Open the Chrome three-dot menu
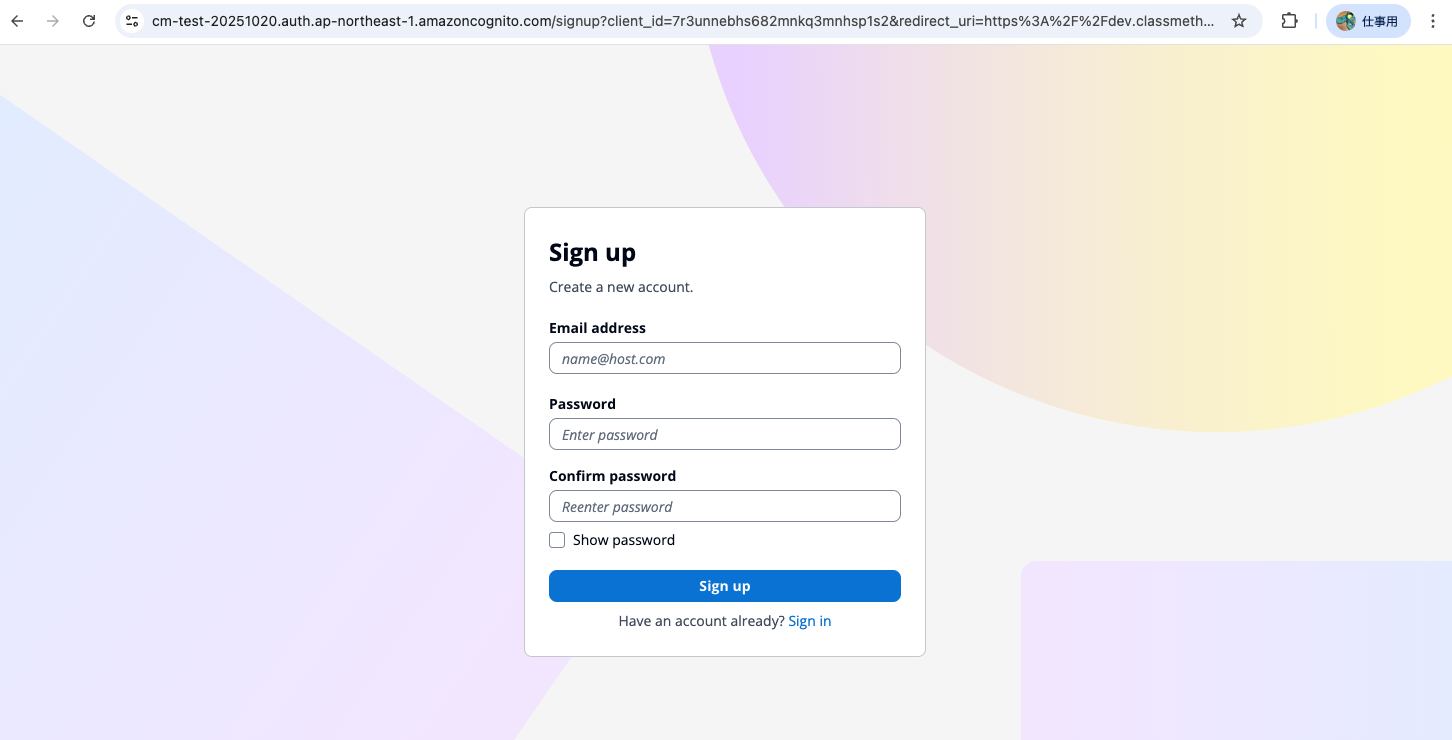The image size is (1452, 740). pos(1433,21)
